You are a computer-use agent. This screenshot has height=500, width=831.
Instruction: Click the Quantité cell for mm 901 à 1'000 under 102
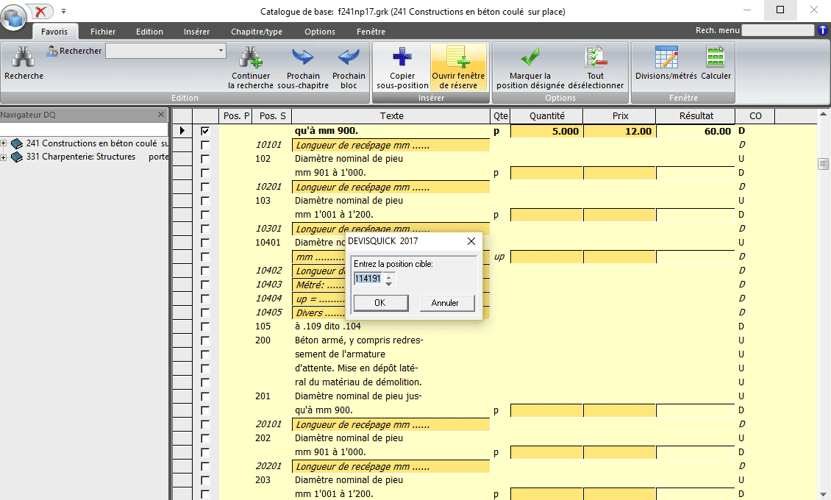click(546, 173)
